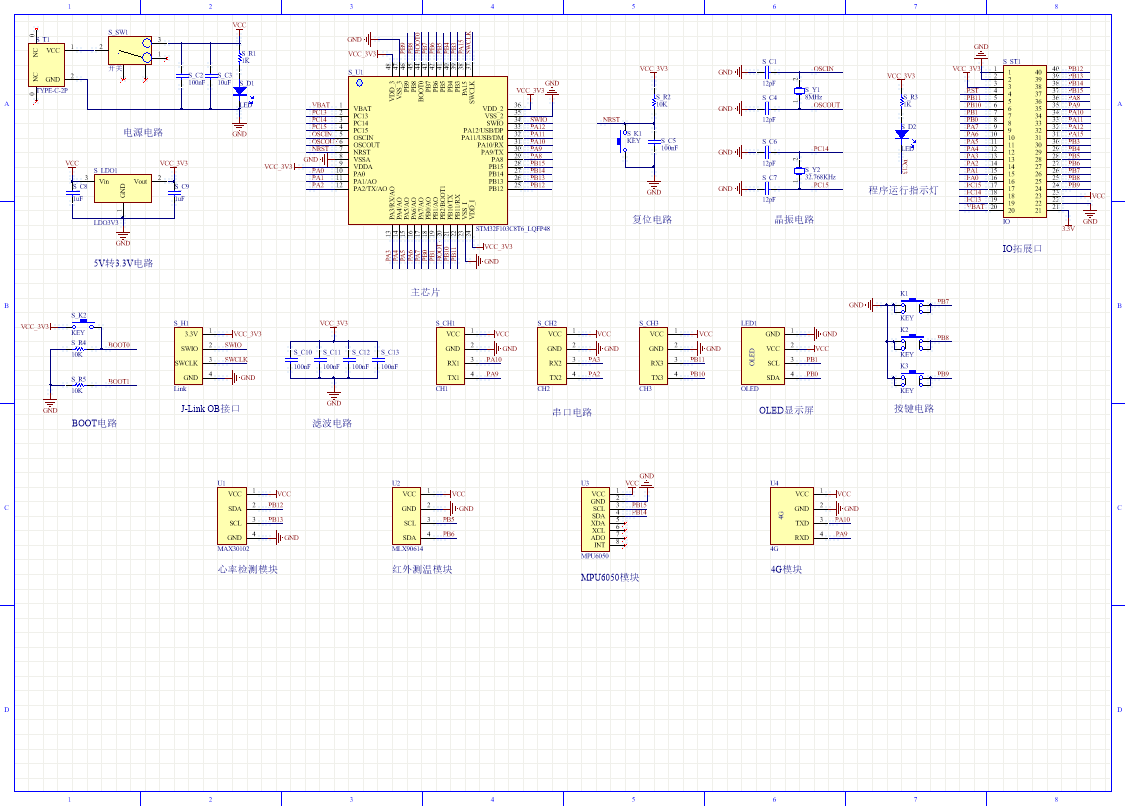1125x806 pixels.
Task: Click the S_R5 10K resistor
Action: tap(78, 385)
